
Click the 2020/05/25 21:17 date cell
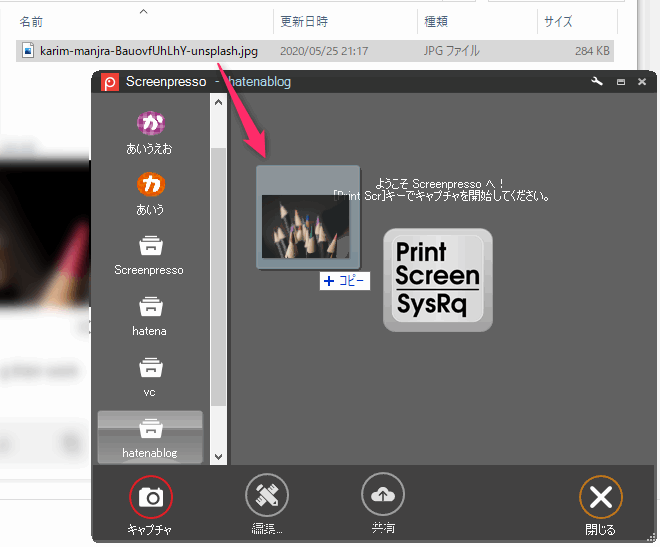[x=324, y=51]
